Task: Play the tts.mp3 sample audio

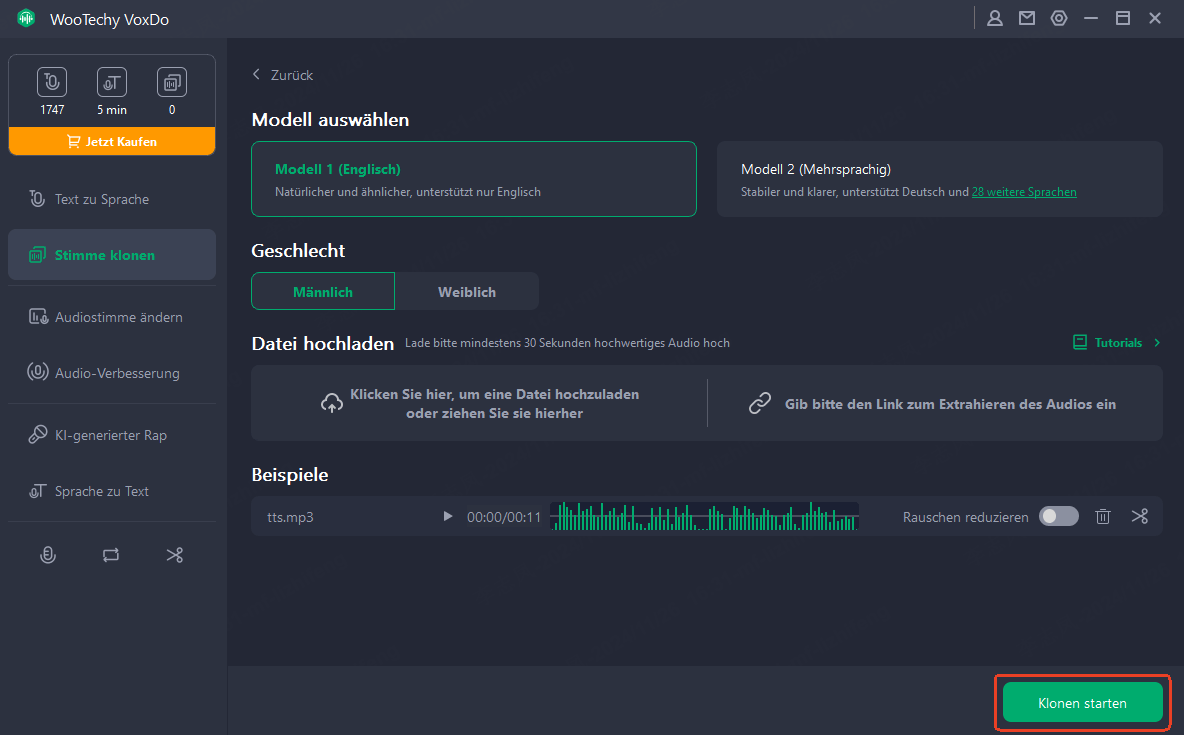Action: (447, 517)
